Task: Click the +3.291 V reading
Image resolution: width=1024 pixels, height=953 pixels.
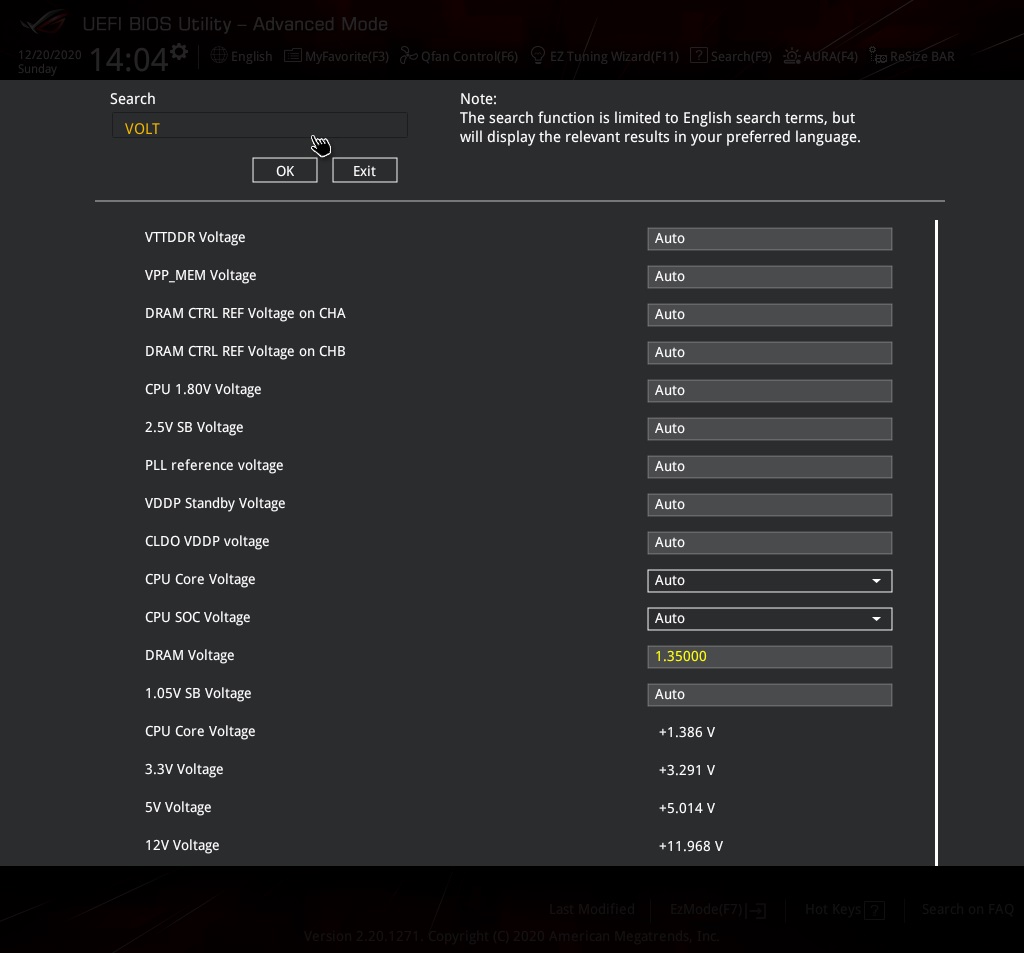Action: point(686,770)
